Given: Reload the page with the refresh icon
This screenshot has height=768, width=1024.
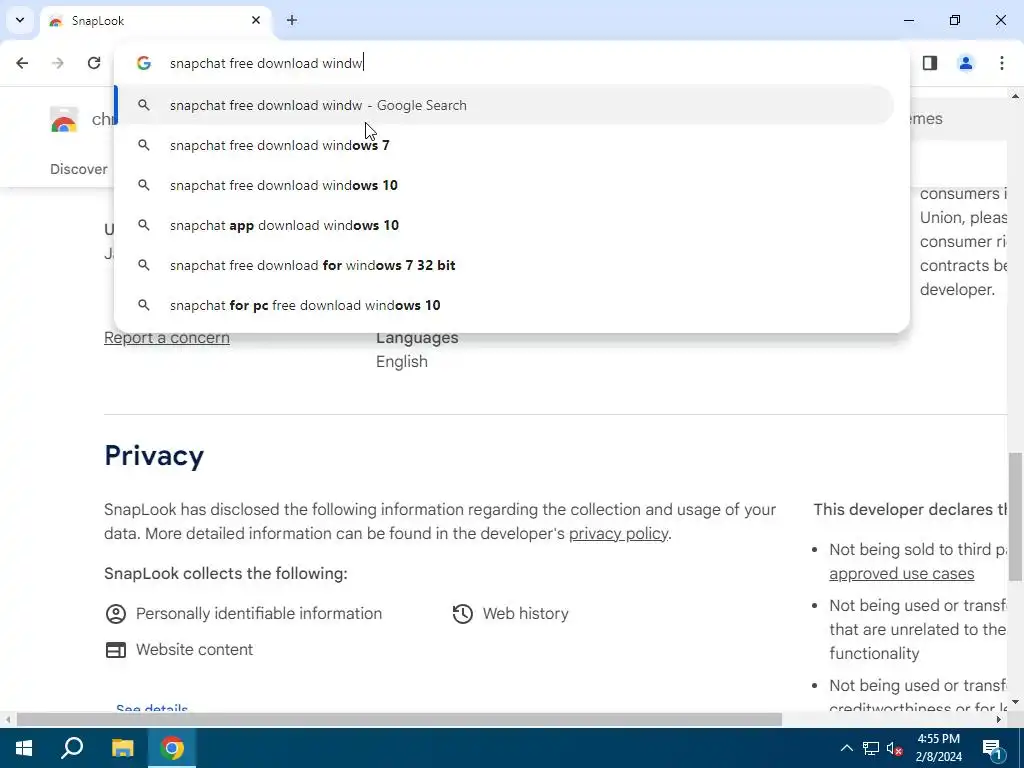Looking at the screenshot, I should pyautogui.click(x=94, y=63).
